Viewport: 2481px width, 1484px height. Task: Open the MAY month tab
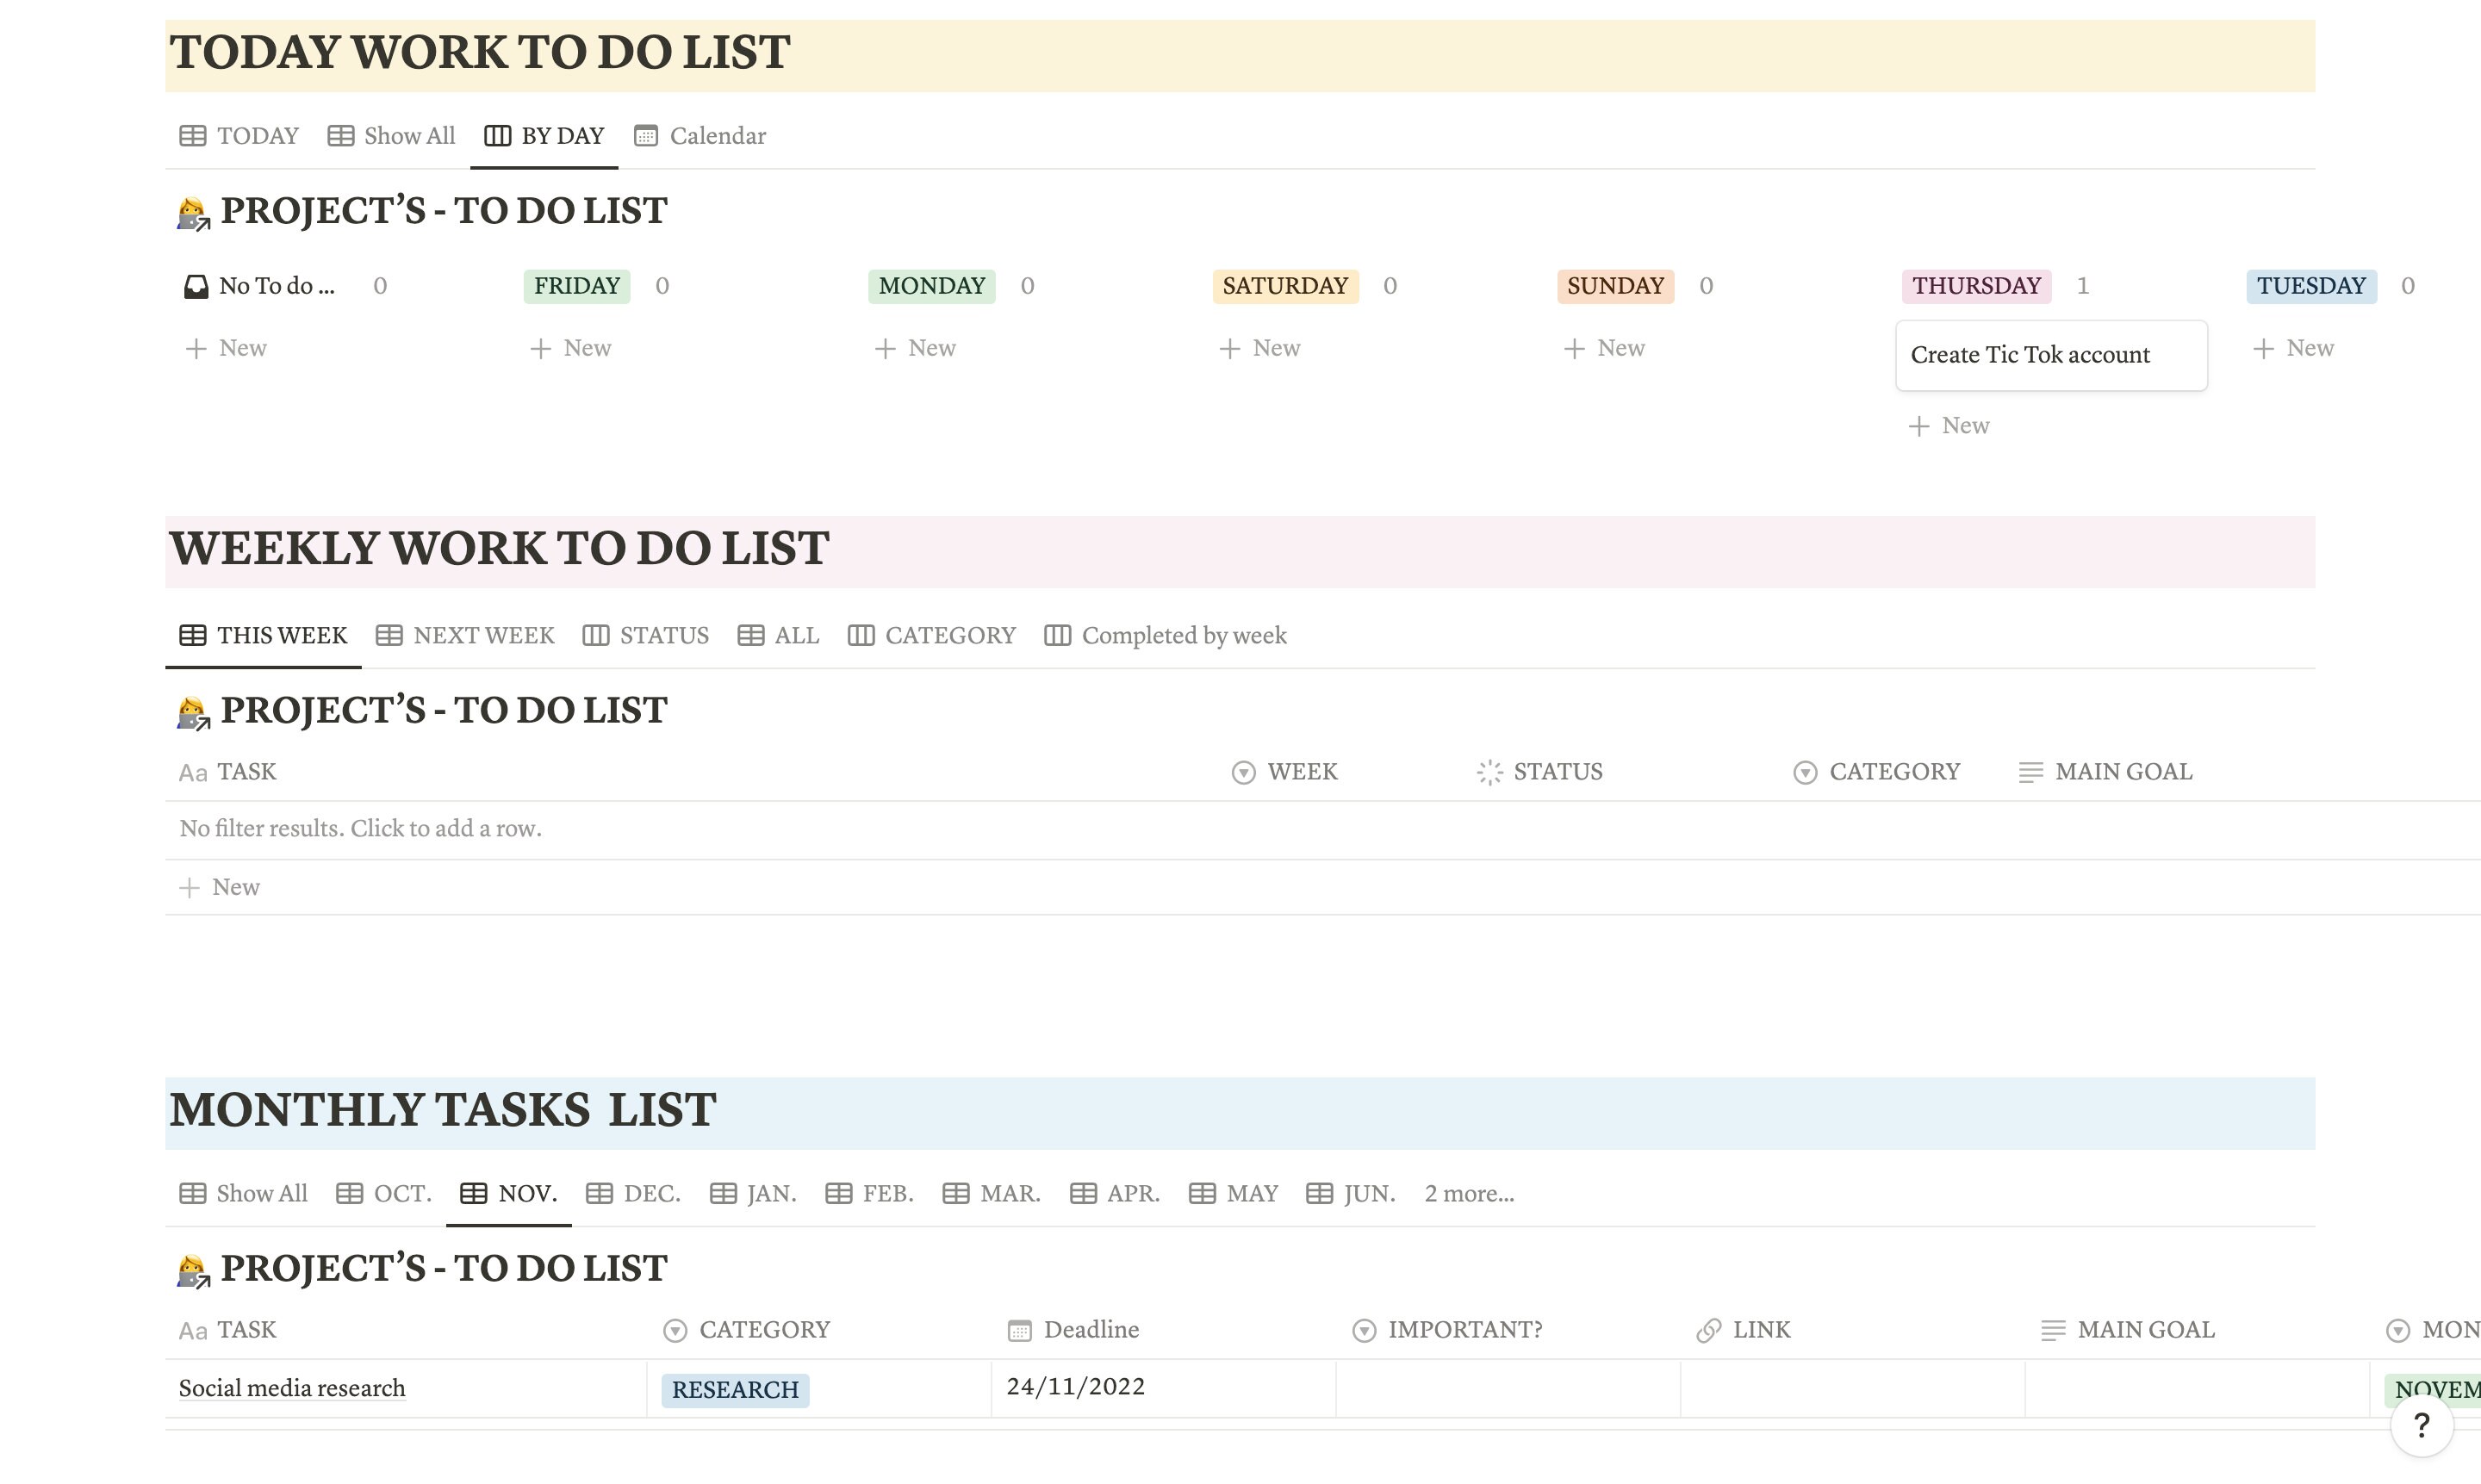[1234, 1194]
